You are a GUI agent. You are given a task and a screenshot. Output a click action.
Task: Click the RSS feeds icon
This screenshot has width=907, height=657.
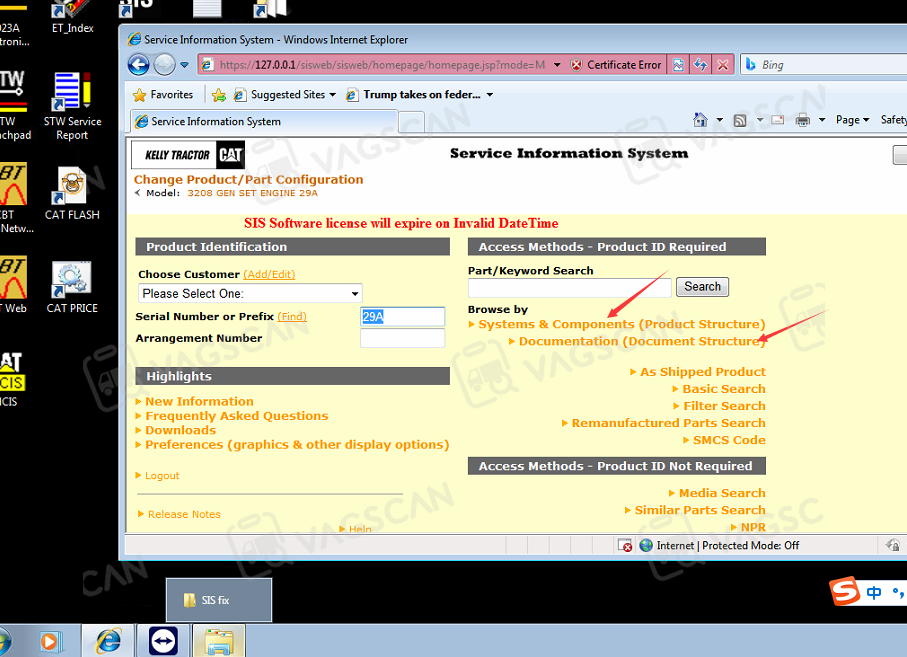tap(740, 120)
